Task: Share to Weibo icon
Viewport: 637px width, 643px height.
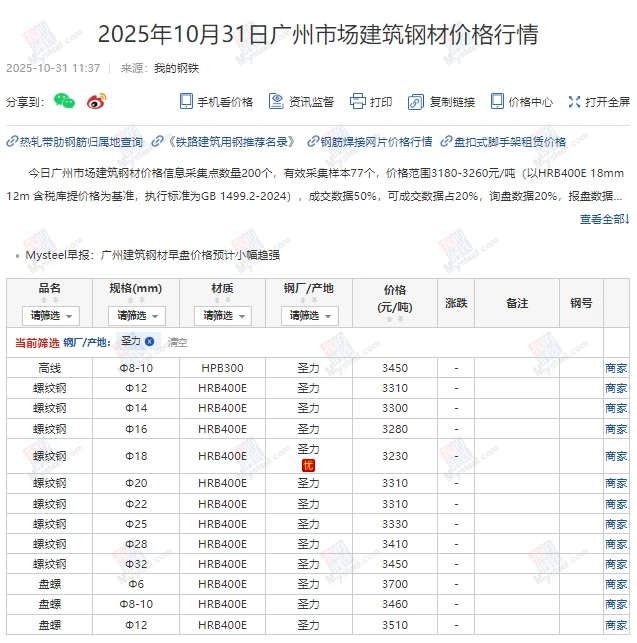Action: coord(97,101)
